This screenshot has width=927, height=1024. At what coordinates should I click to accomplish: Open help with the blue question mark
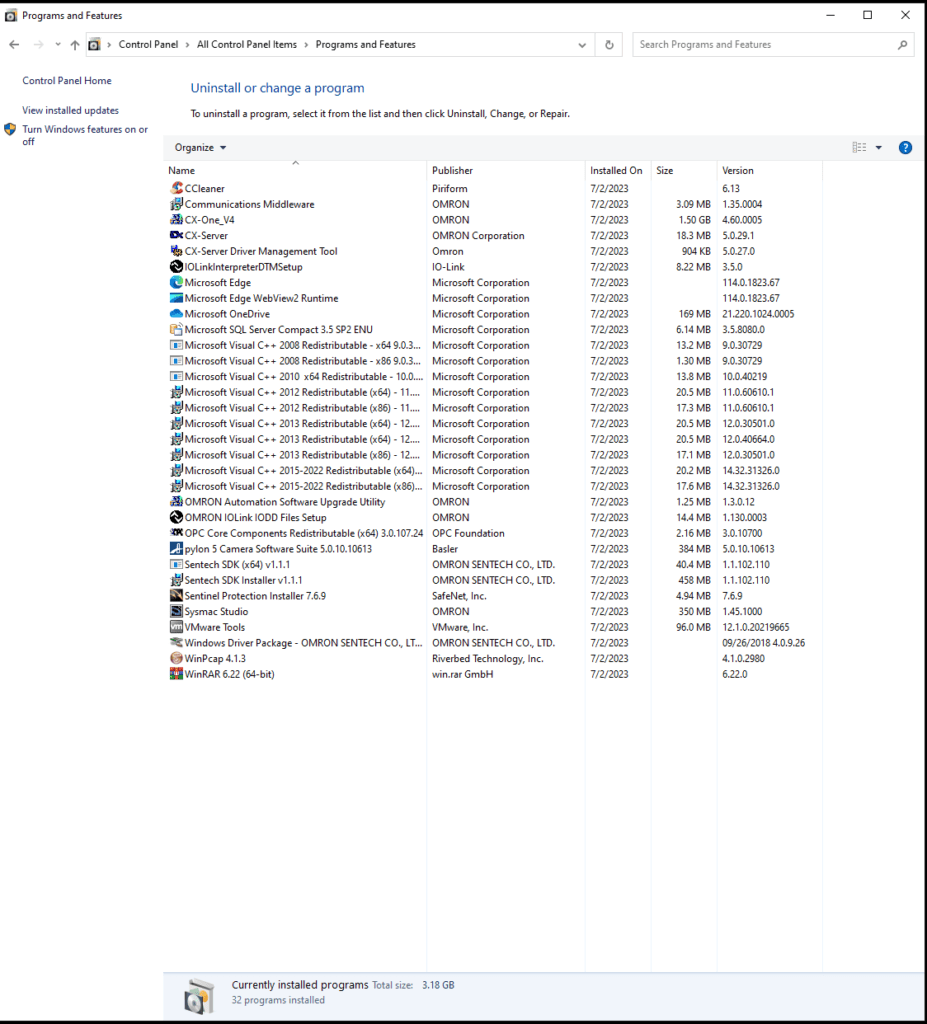pyautogui.click(x=905, y=148)
